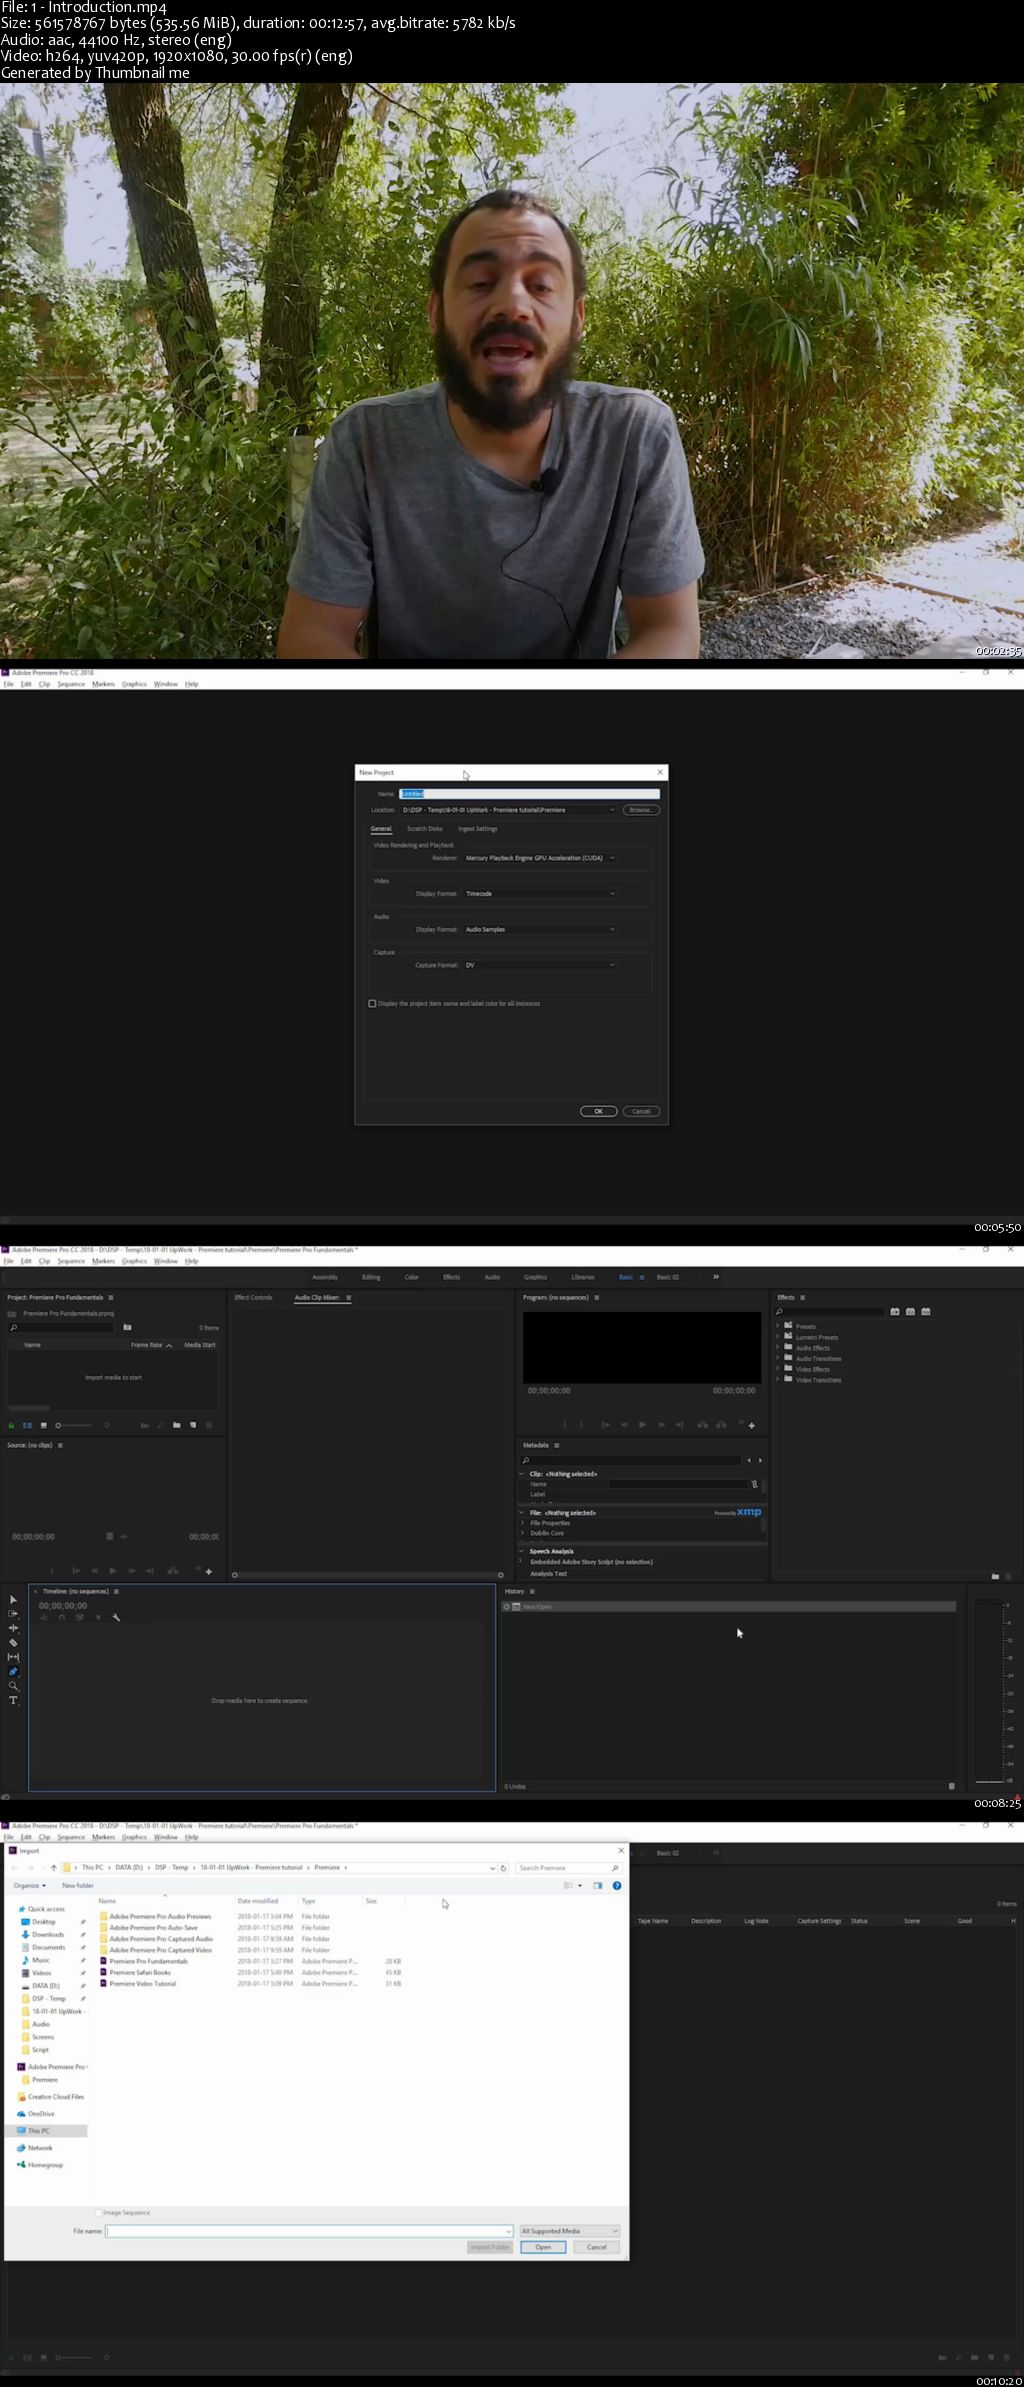Select the Ripple Edit tool
Screen dimensions: 1024x2387
click(13, 1628)
